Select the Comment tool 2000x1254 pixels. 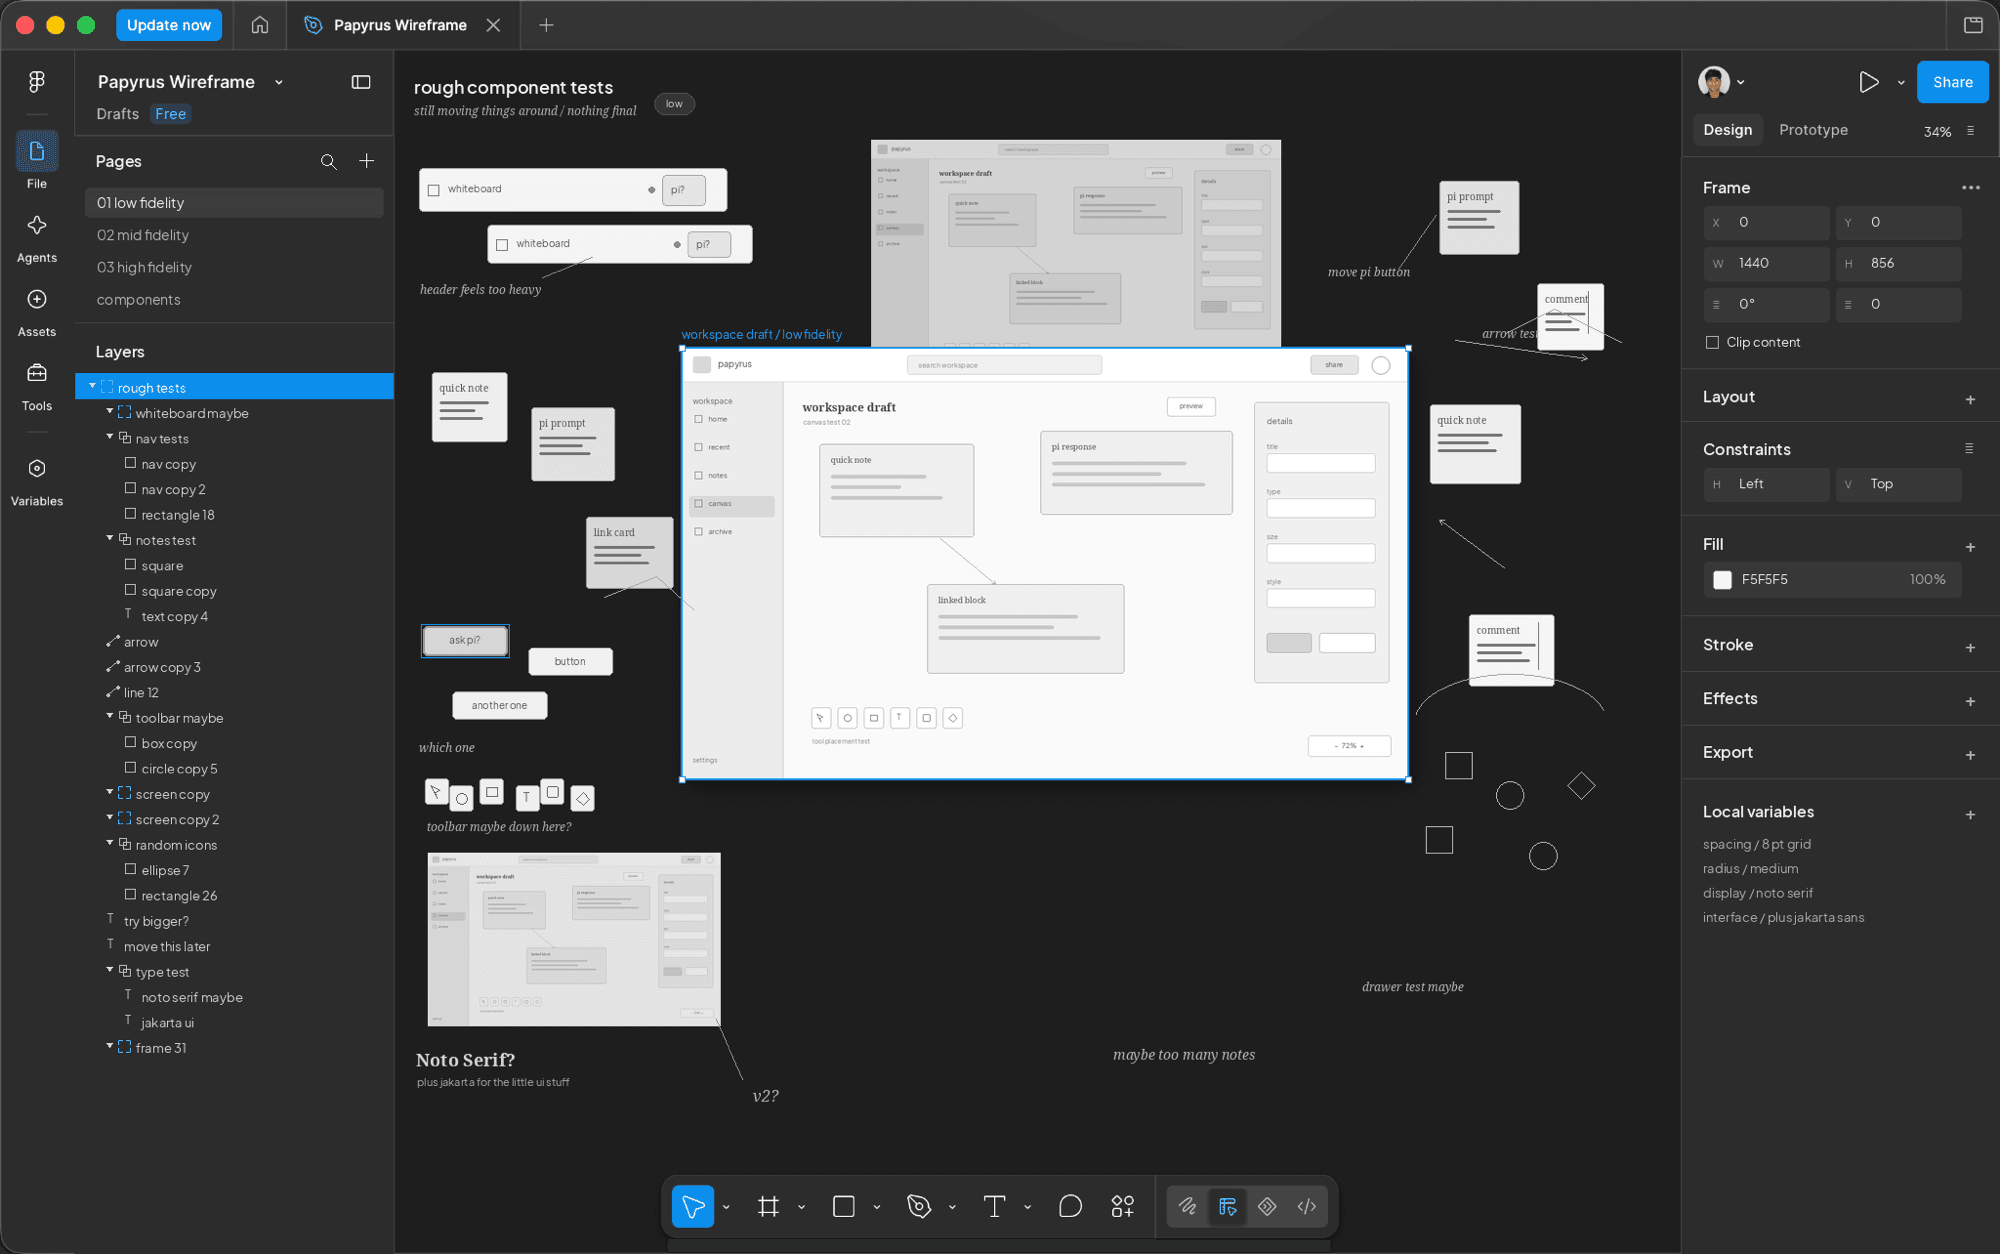point(1070,1207)
